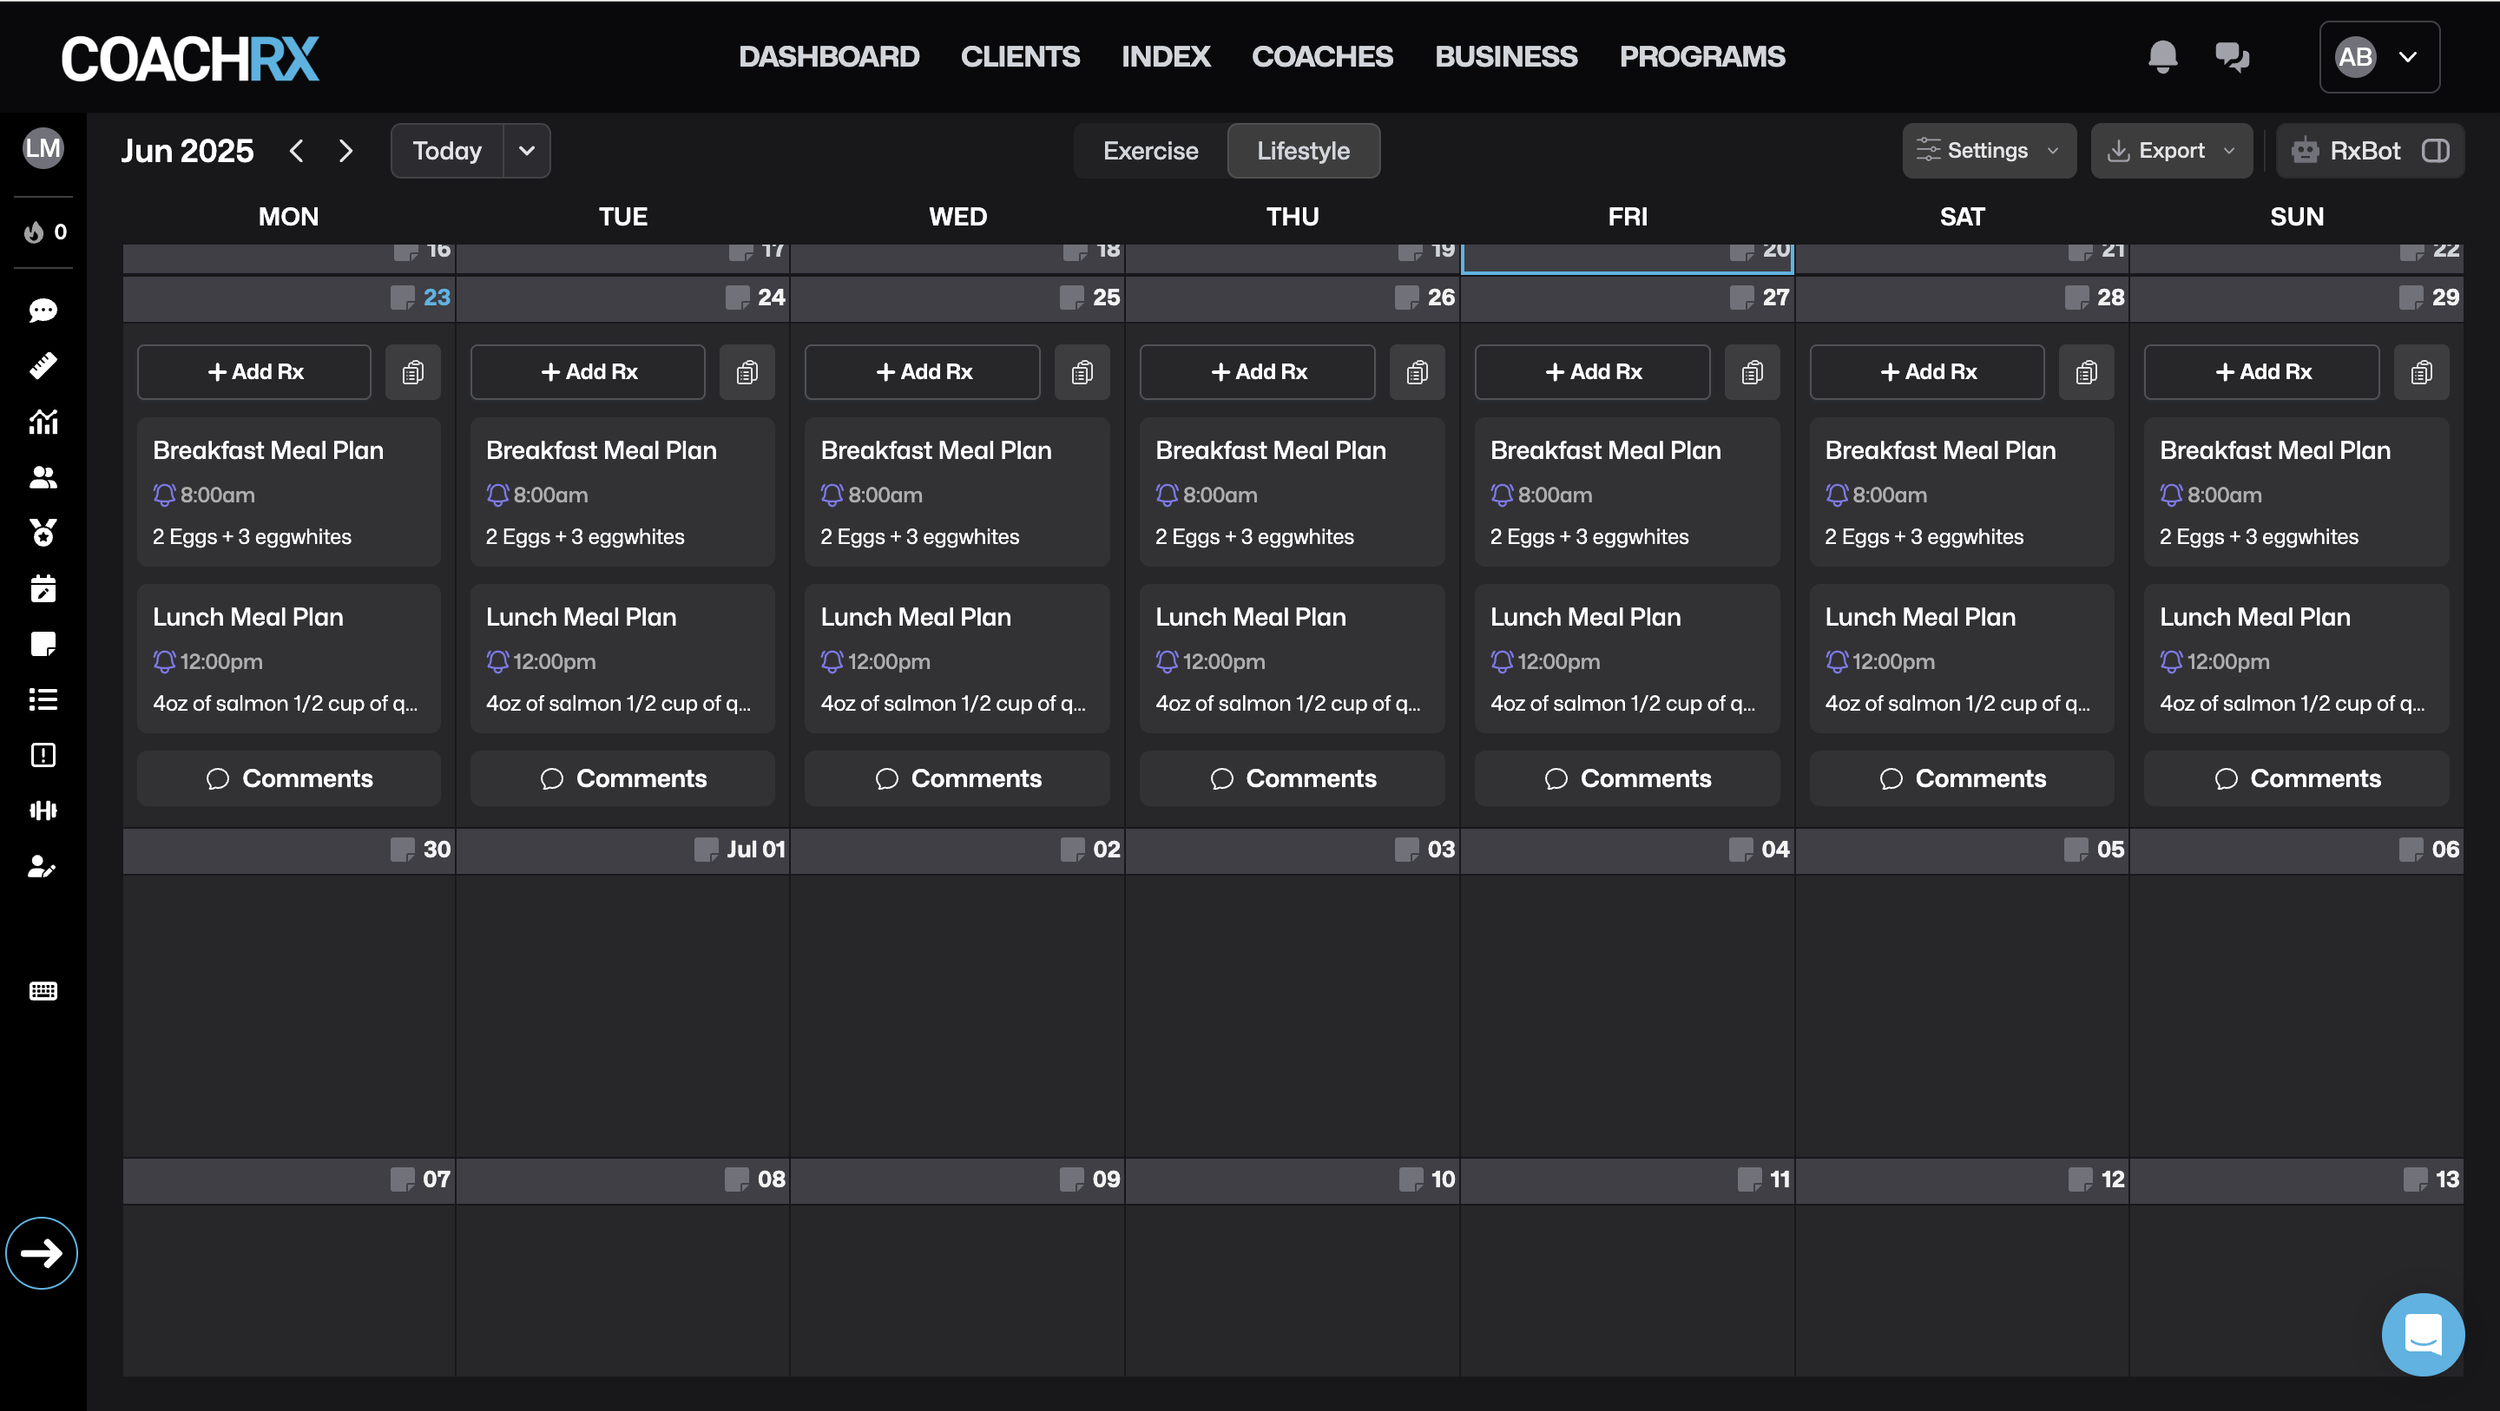Open the ruler measurements sidebar icon
The height and width of the screenshot is (1411, 2500).
click(43, 366)
